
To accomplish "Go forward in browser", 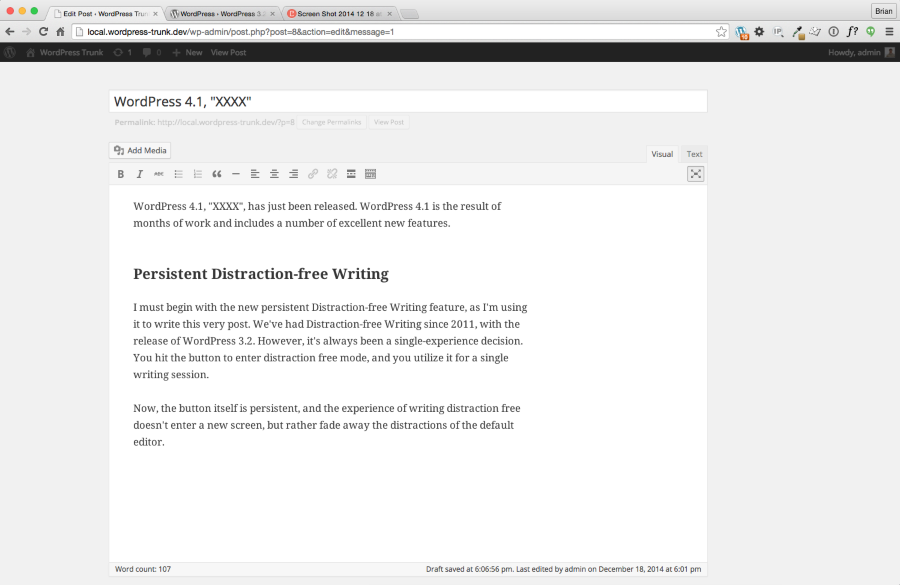I will tap(26, 32).
